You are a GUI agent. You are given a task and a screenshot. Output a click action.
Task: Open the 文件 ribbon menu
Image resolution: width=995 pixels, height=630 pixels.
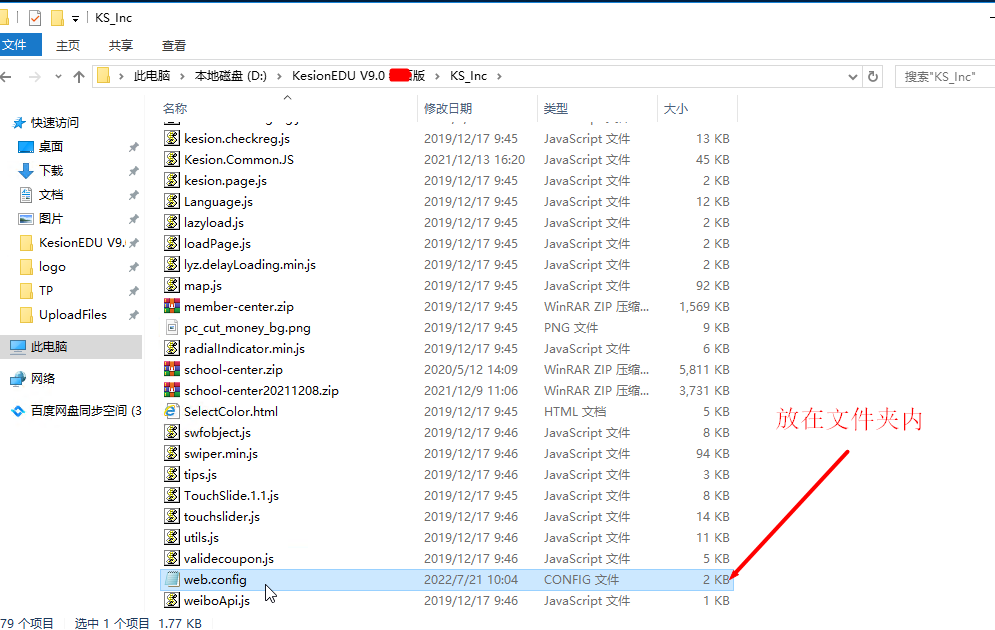pyautogui.click(x=16, y=45)
